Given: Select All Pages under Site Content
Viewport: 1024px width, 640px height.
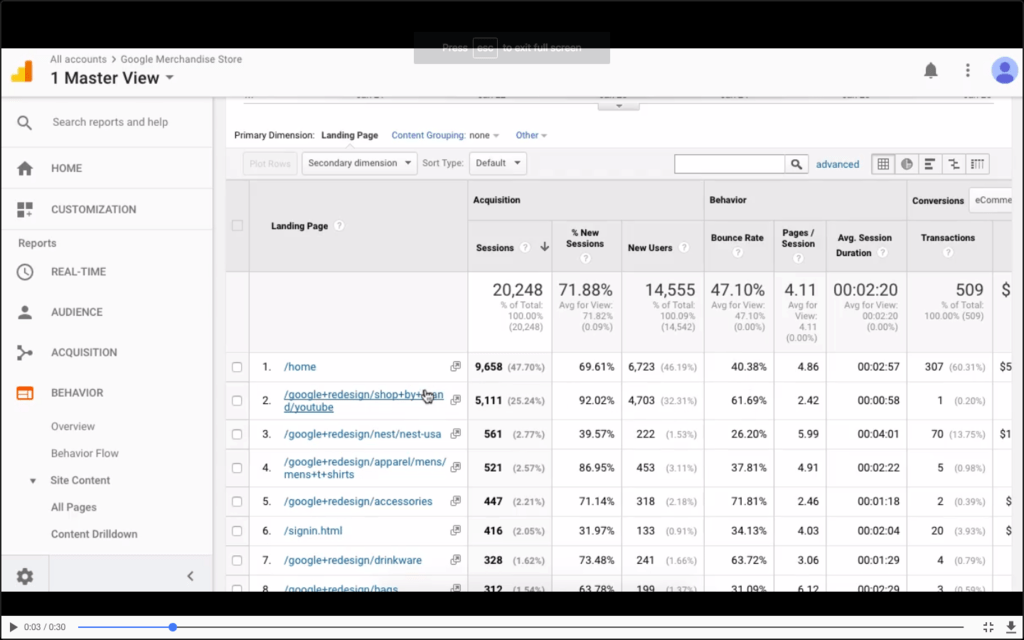Looking at the screenshot, I should [x=74, y=507].
